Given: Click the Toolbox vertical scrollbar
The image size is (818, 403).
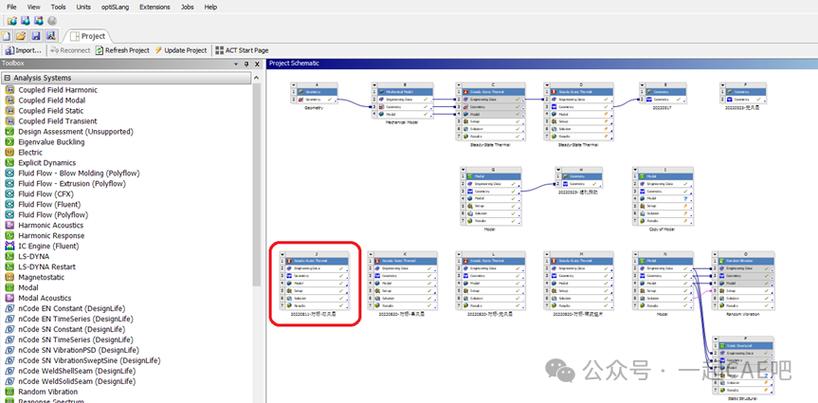Looking at the screenshot, I should pos(256,185).
